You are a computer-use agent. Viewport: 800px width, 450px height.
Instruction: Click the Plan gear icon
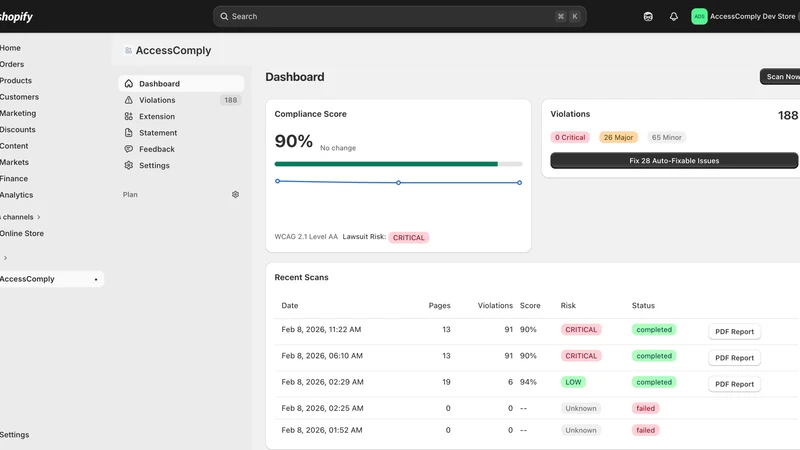click(235, 194)
